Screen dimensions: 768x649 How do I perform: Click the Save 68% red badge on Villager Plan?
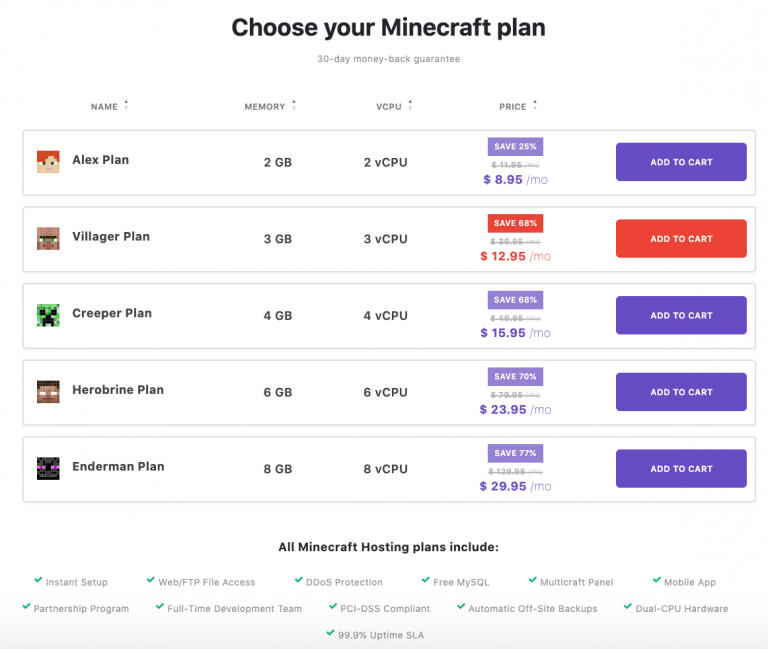tap(515, 223)
